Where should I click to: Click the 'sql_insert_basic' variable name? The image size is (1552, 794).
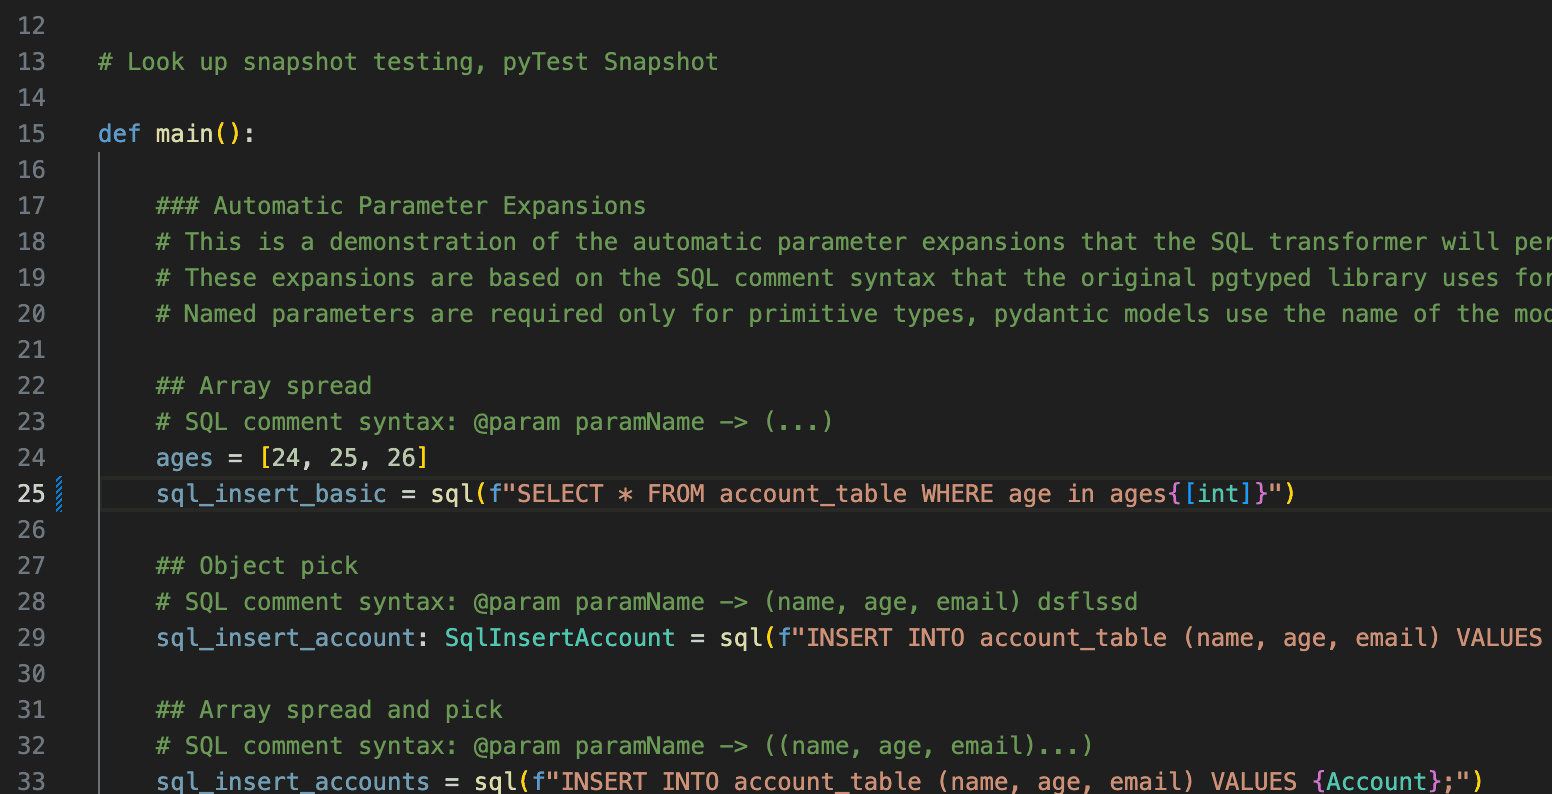pyautogui.click(x=271, y=494)
